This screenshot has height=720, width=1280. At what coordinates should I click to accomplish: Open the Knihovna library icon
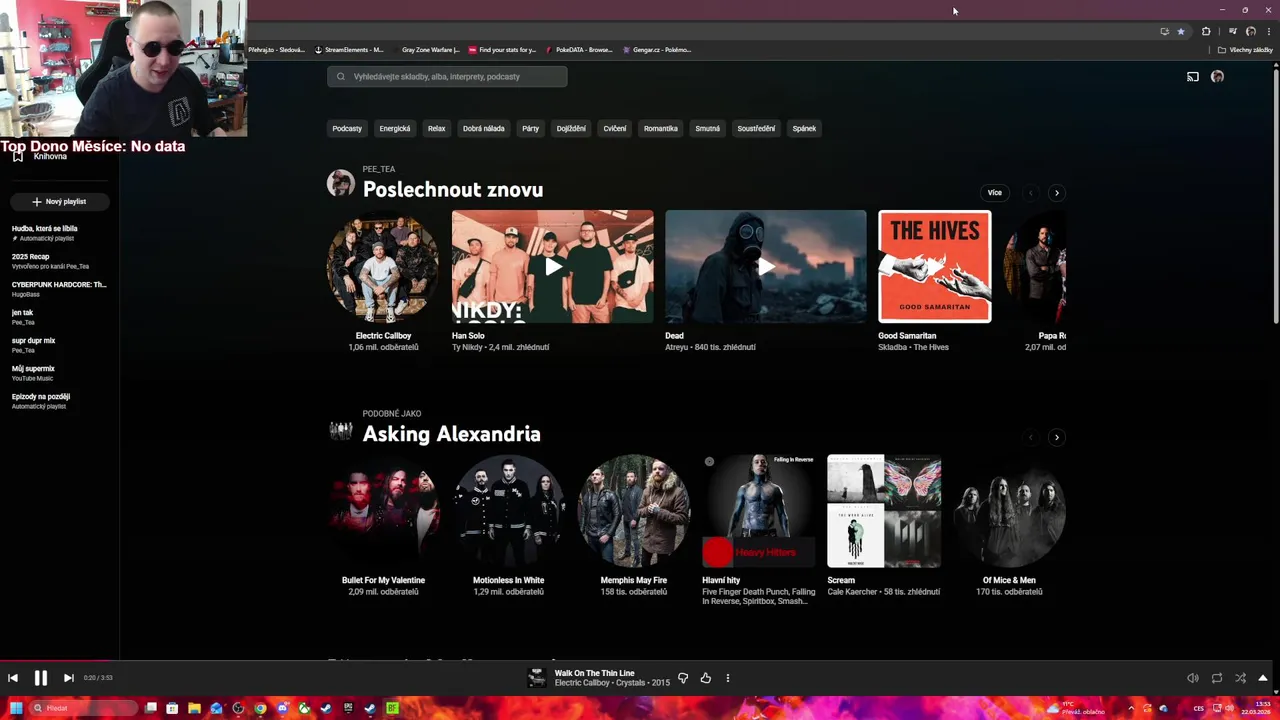[x=18, y=156]
